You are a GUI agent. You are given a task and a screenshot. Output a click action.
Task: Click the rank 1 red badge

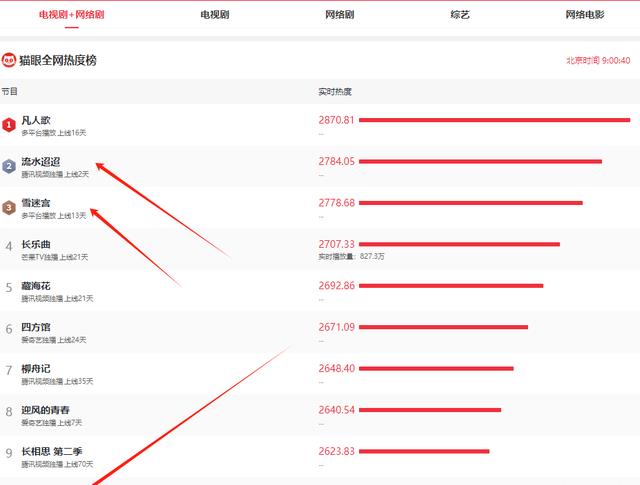coord(9,125)
